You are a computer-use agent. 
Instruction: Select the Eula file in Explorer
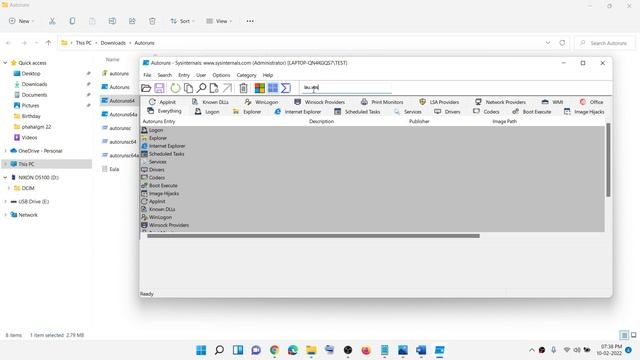[110, 169]
